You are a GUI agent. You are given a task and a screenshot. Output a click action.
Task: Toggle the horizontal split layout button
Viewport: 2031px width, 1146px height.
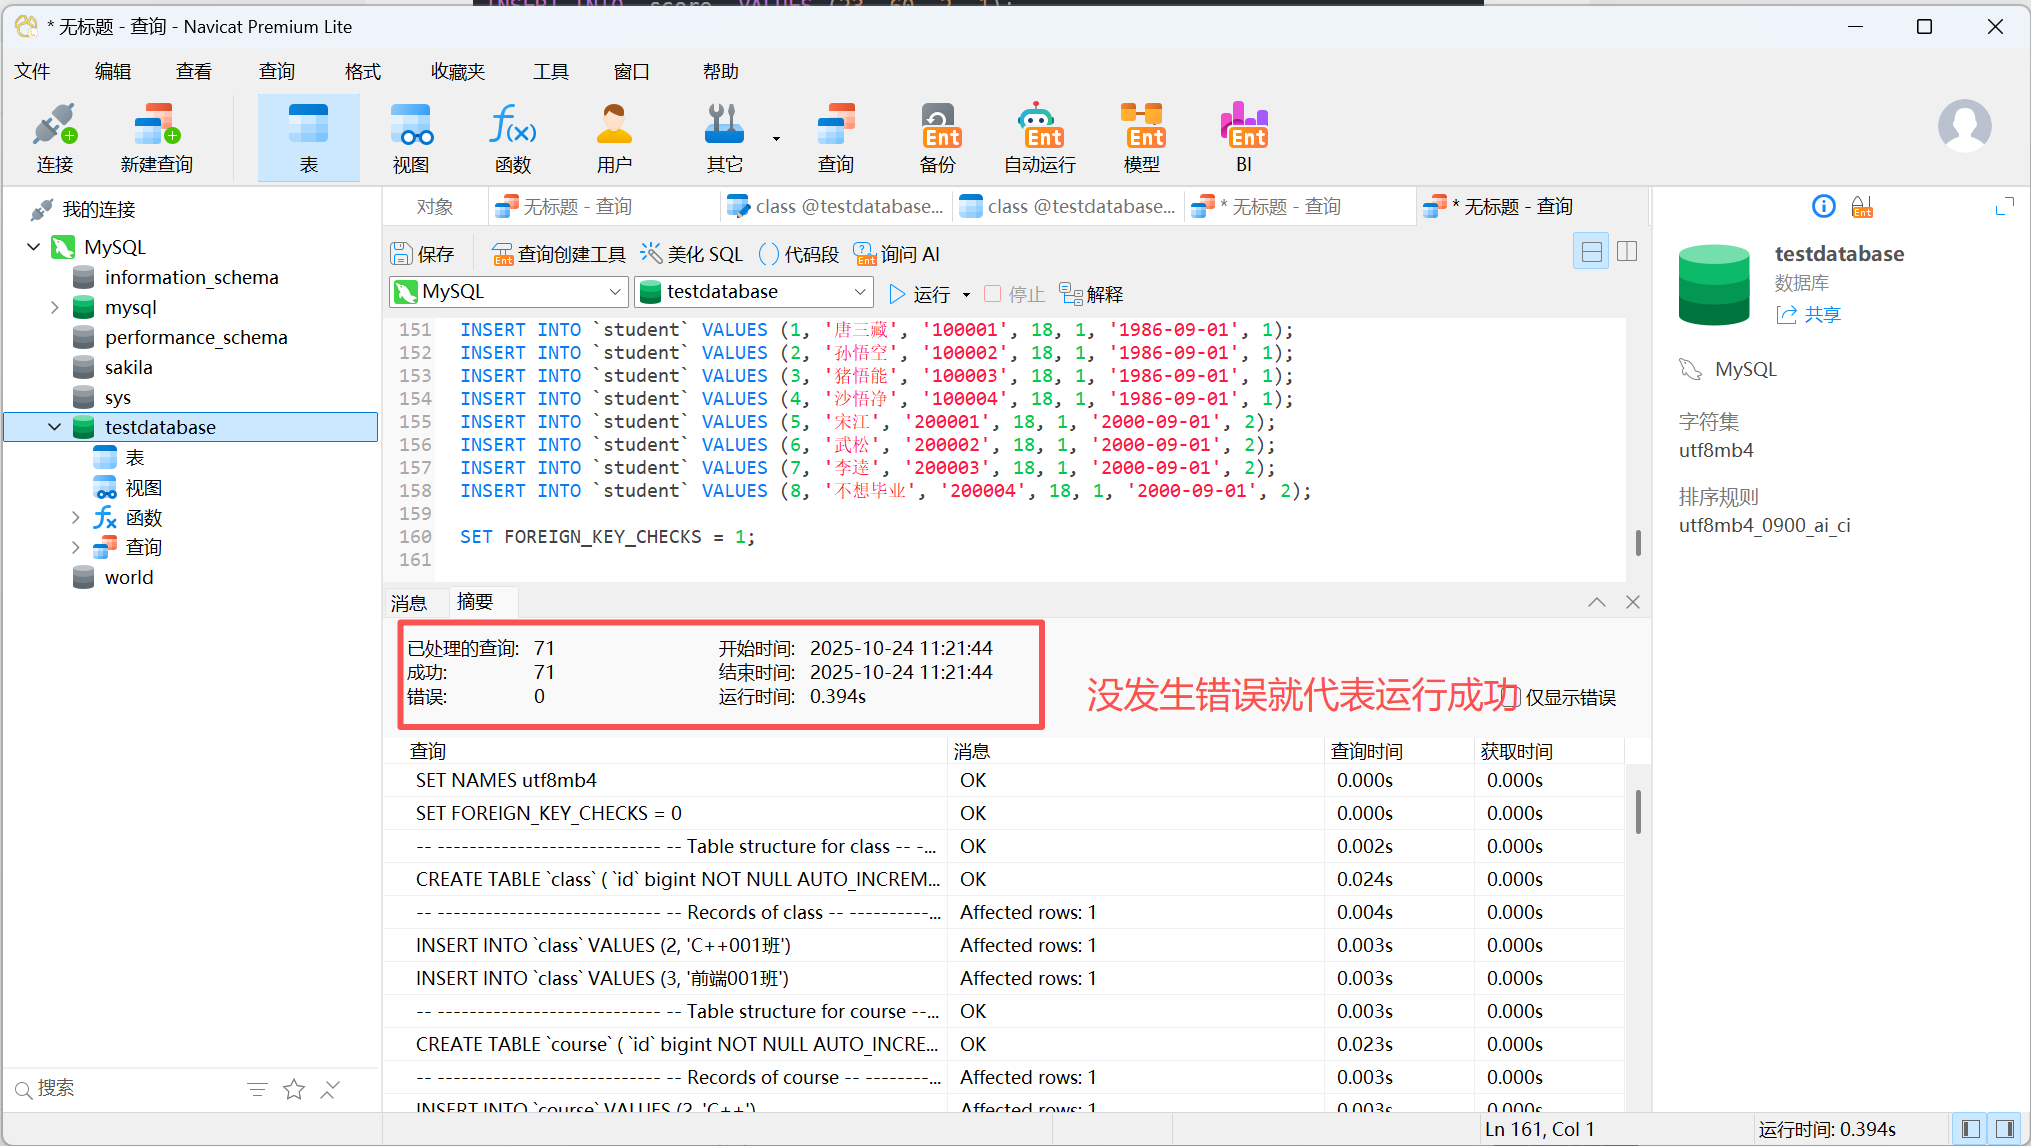pyautogui.click(x=1590, y=251)
